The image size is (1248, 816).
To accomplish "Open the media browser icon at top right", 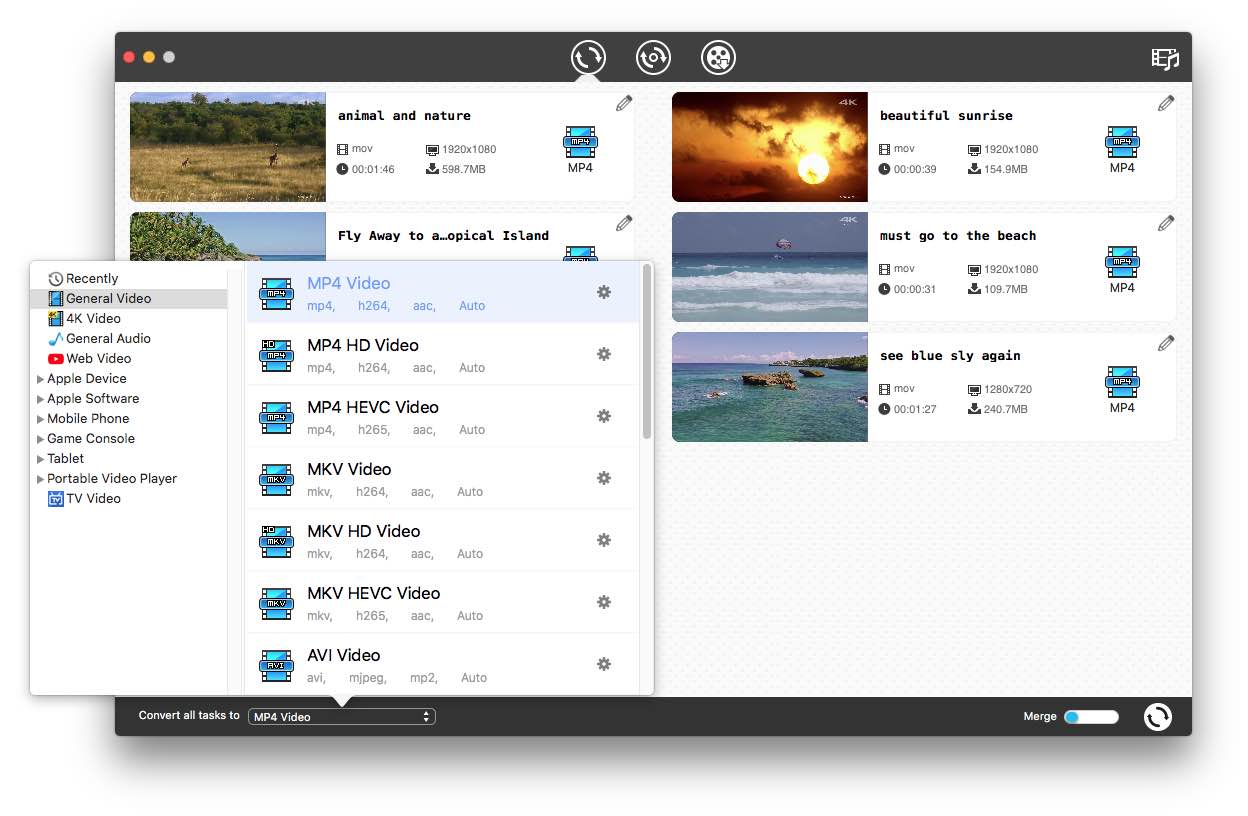I will click(x=1165, y=58).
